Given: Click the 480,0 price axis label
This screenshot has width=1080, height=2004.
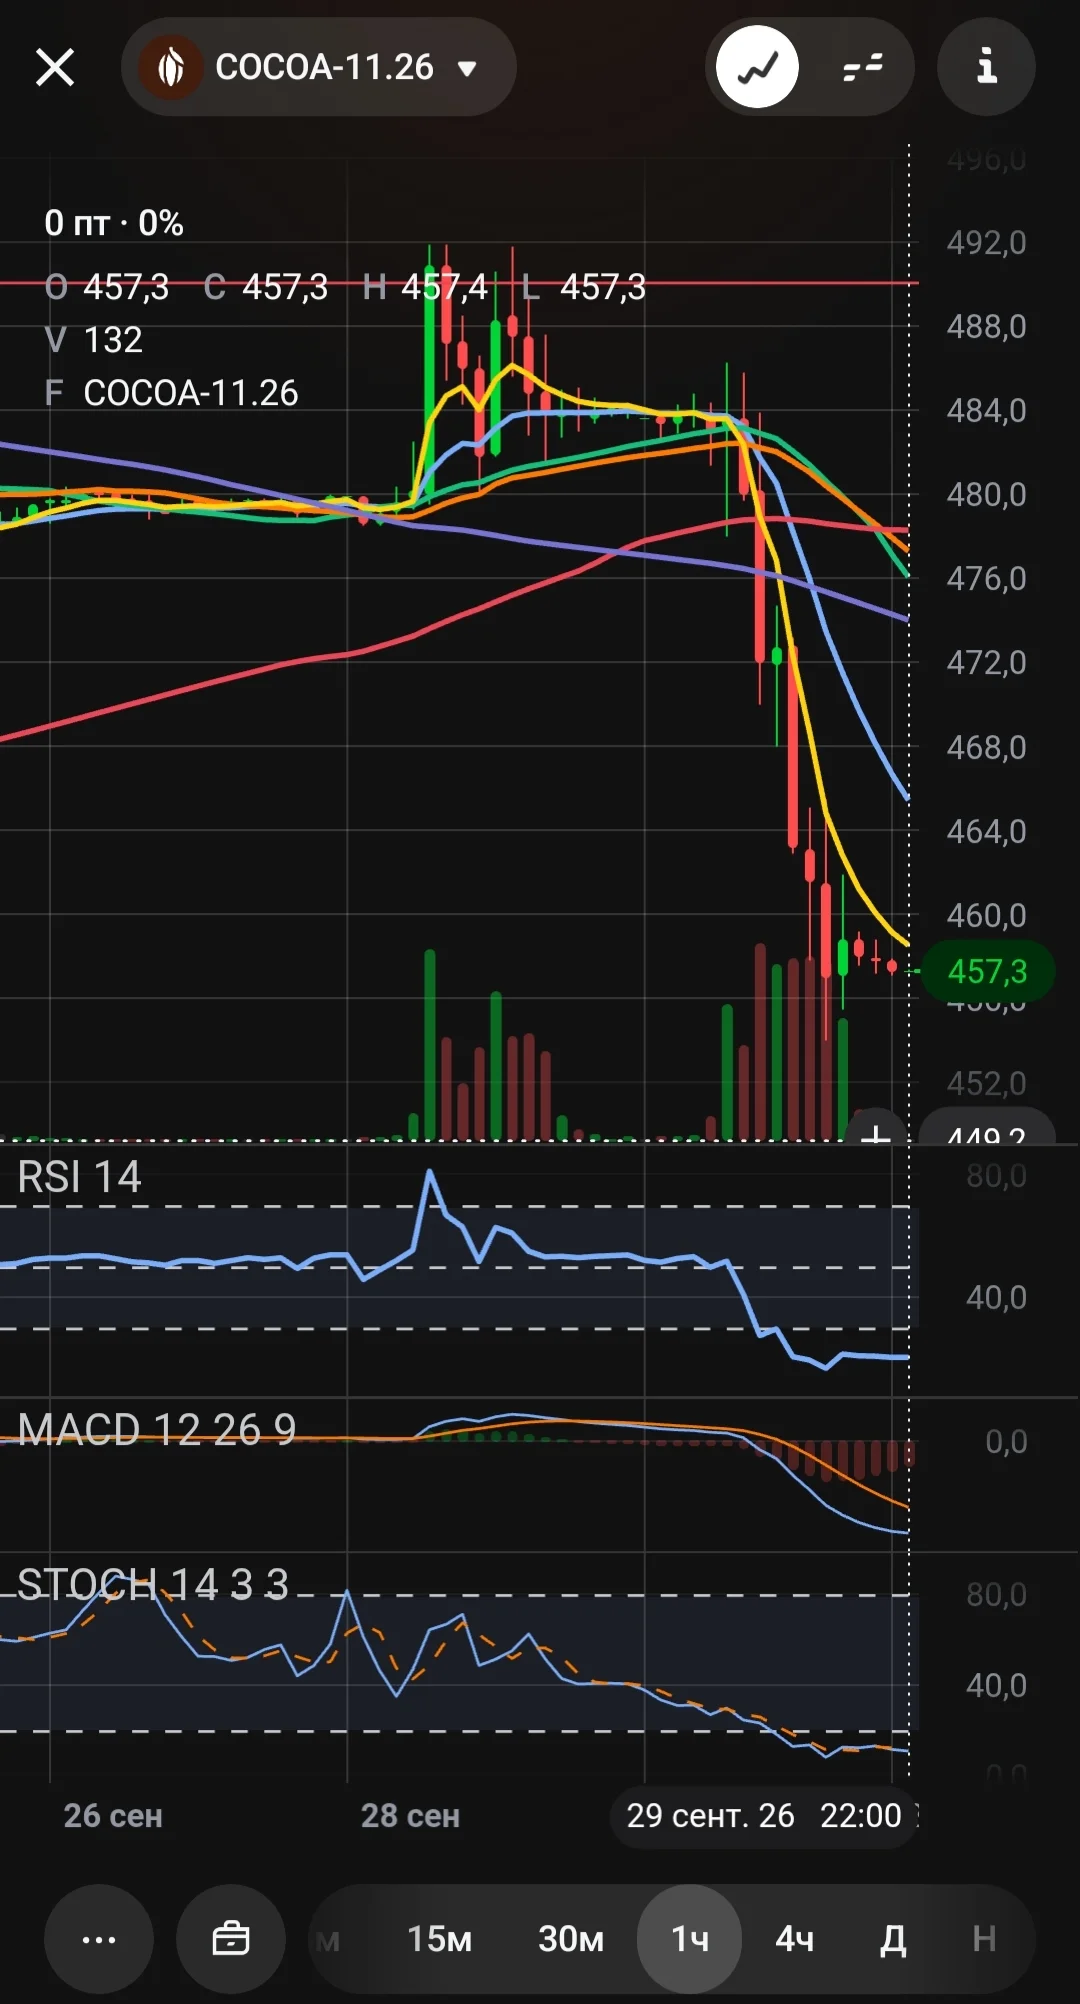Looking at the screenshot, I should point(986,494).
